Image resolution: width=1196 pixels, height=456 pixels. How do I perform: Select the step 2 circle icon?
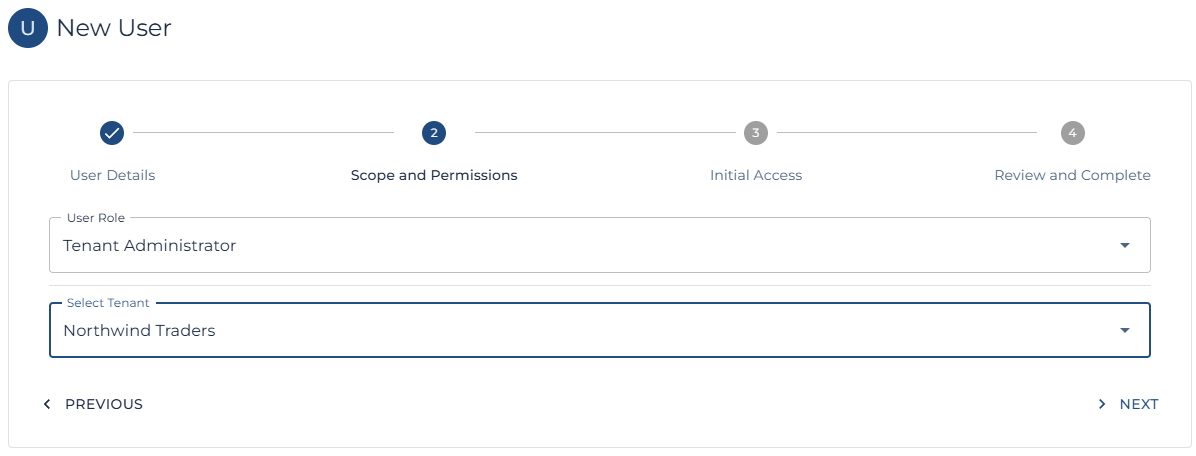click(434, 133)
